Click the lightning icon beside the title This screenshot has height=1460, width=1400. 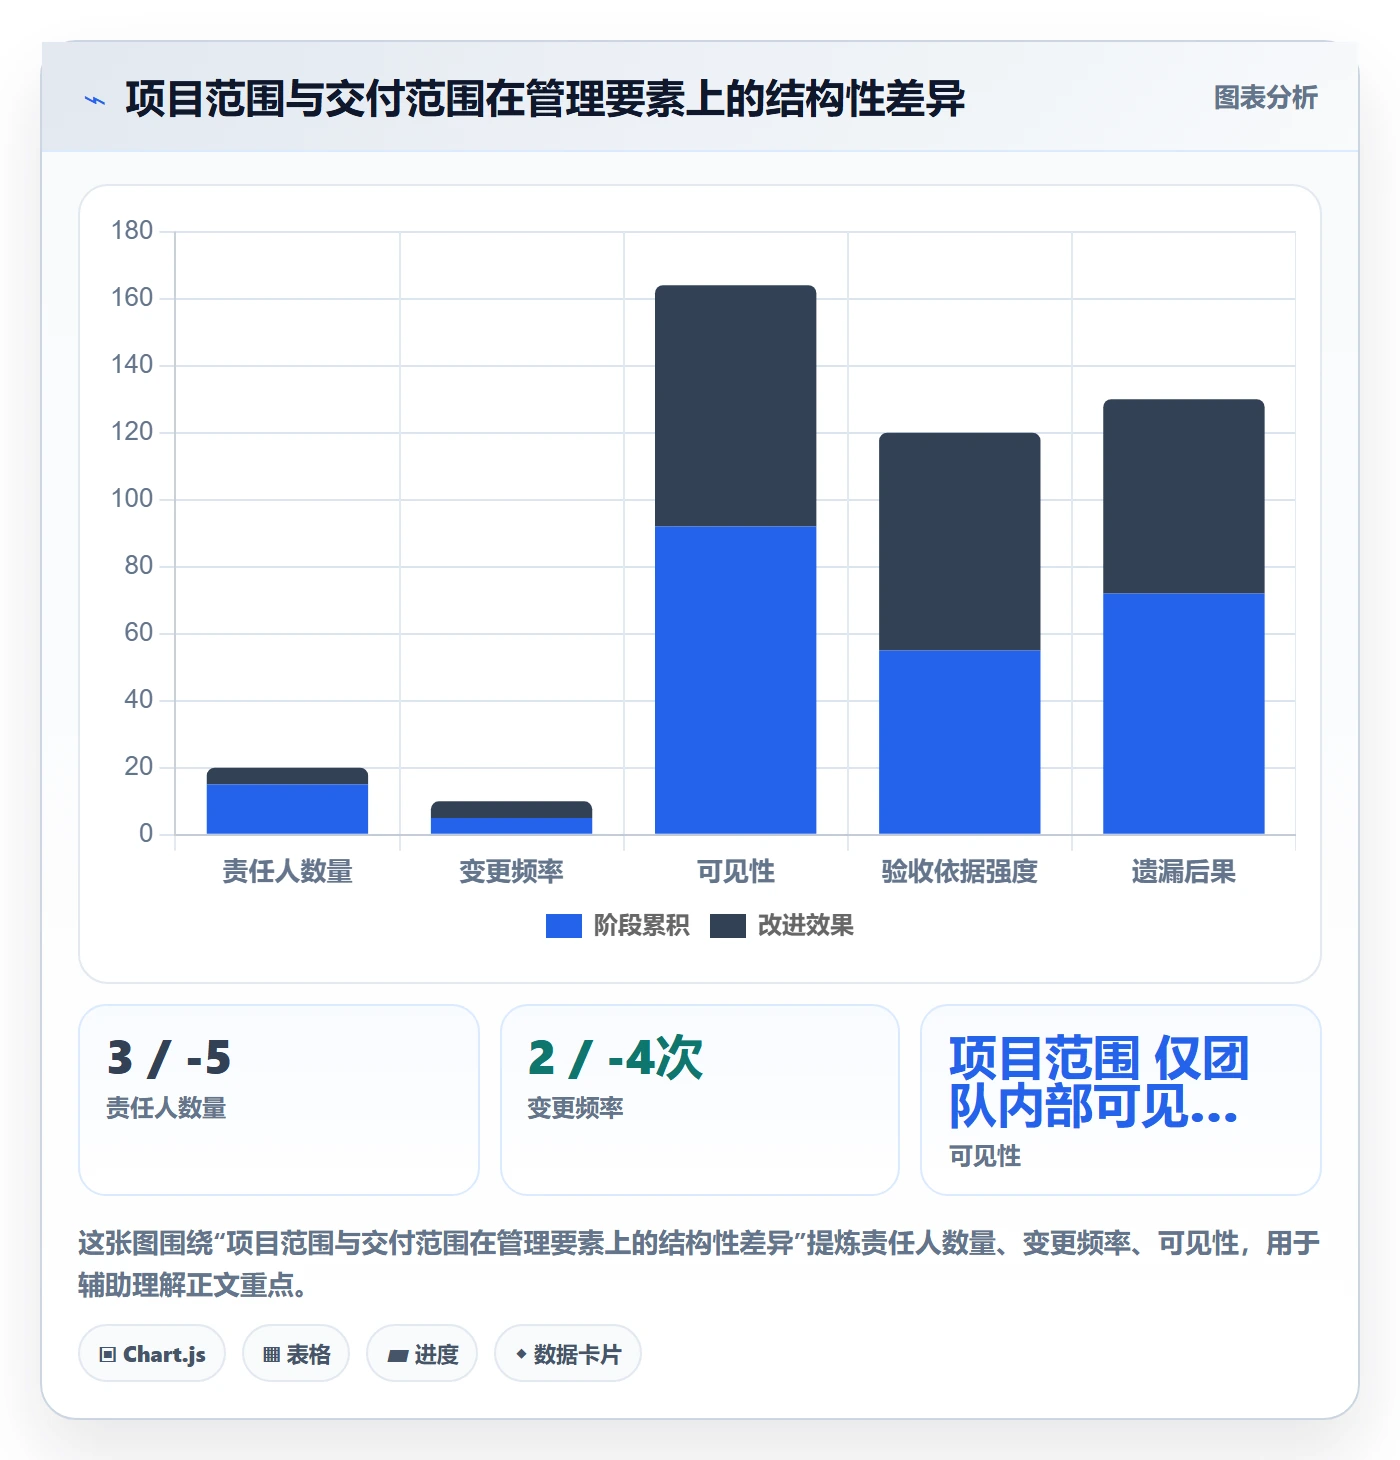pyautogui.click(x=95, y=100)
